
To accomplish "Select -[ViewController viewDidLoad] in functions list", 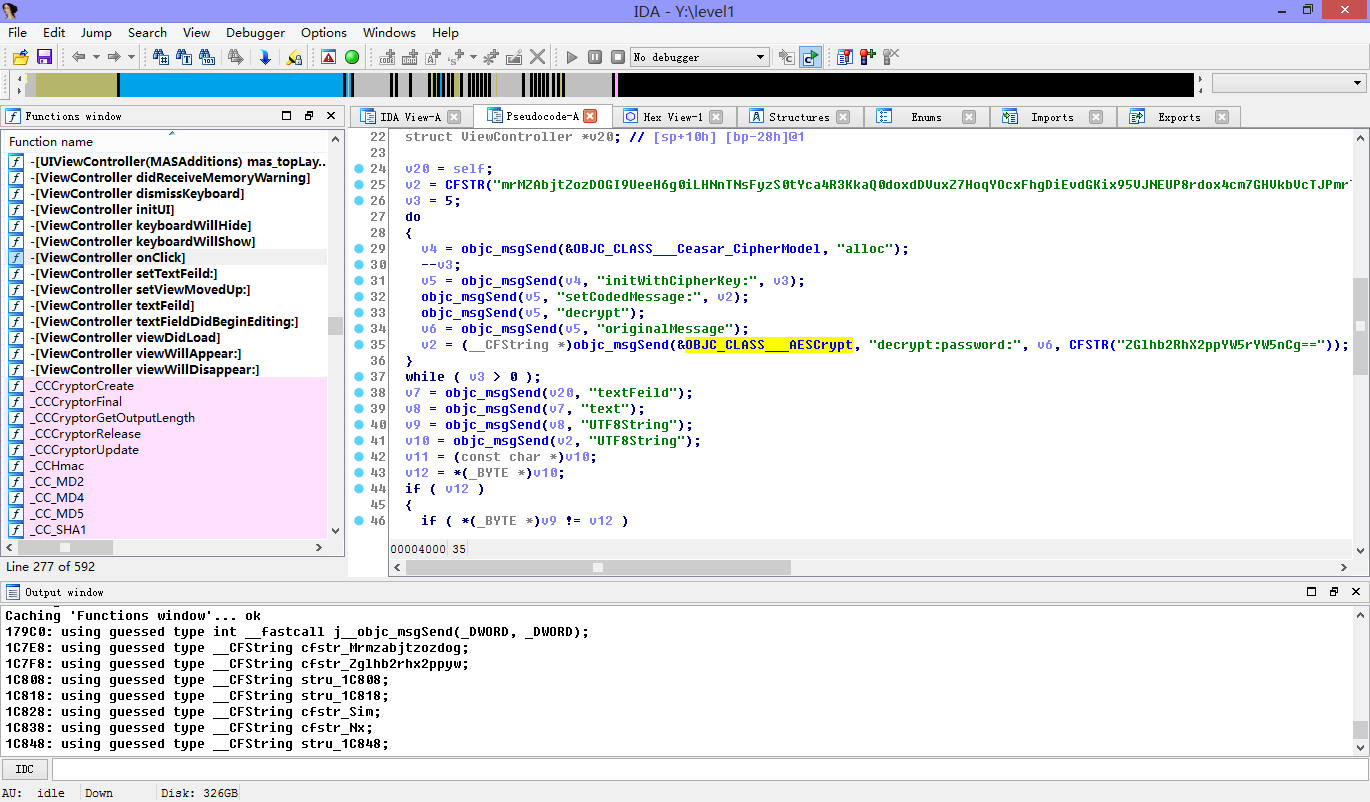I will (x=127, y=338).
